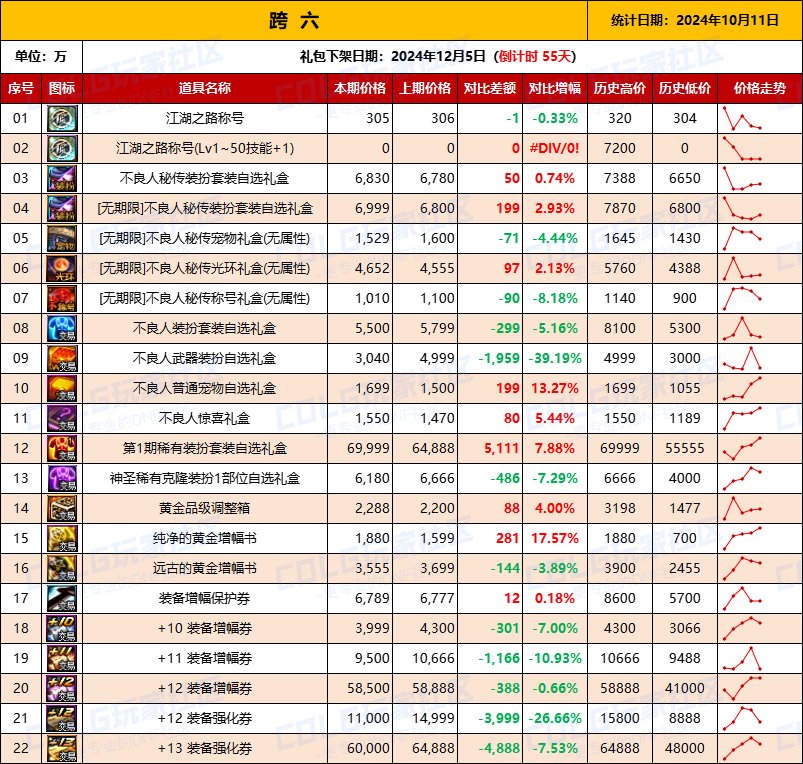This screenshot has width=803, height=764.
Task: Select the 光环 aura box icon in row 06
Action: point(62,268)
